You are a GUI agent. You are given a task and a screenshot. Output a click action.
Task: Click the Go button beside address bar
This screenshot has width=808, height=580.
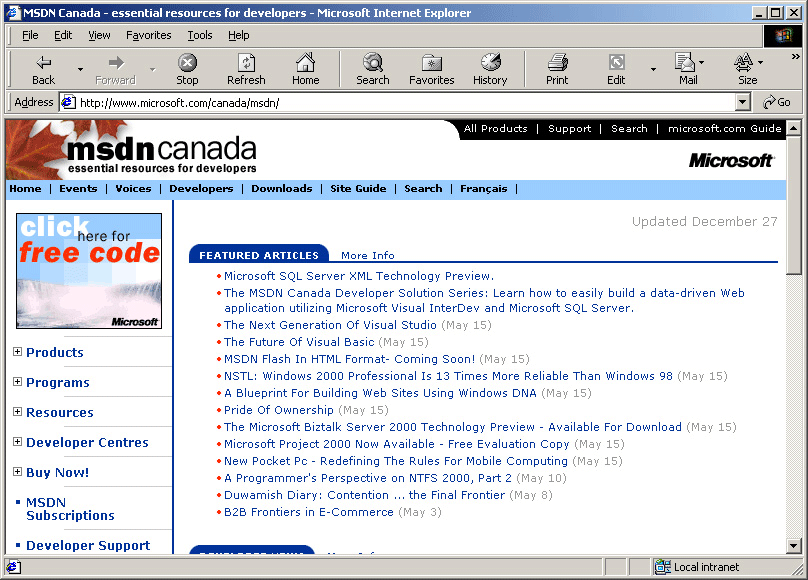coord(777,102)
